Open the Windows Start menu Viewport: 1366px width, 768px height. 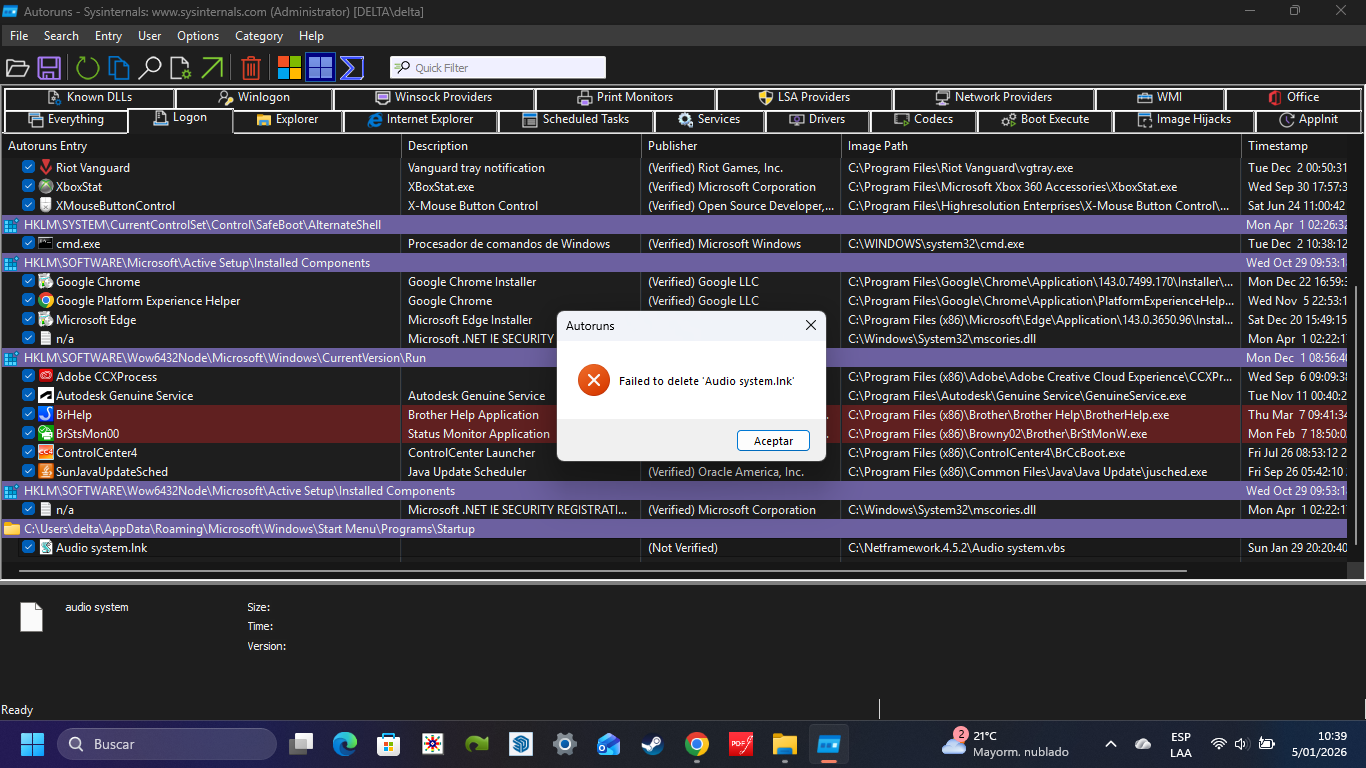[x=33, y=744]
